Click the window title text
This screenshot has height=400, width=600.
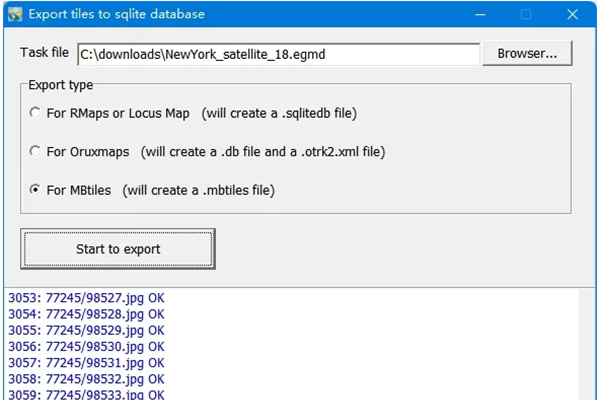pyautogui.click(x=117, y=14)
